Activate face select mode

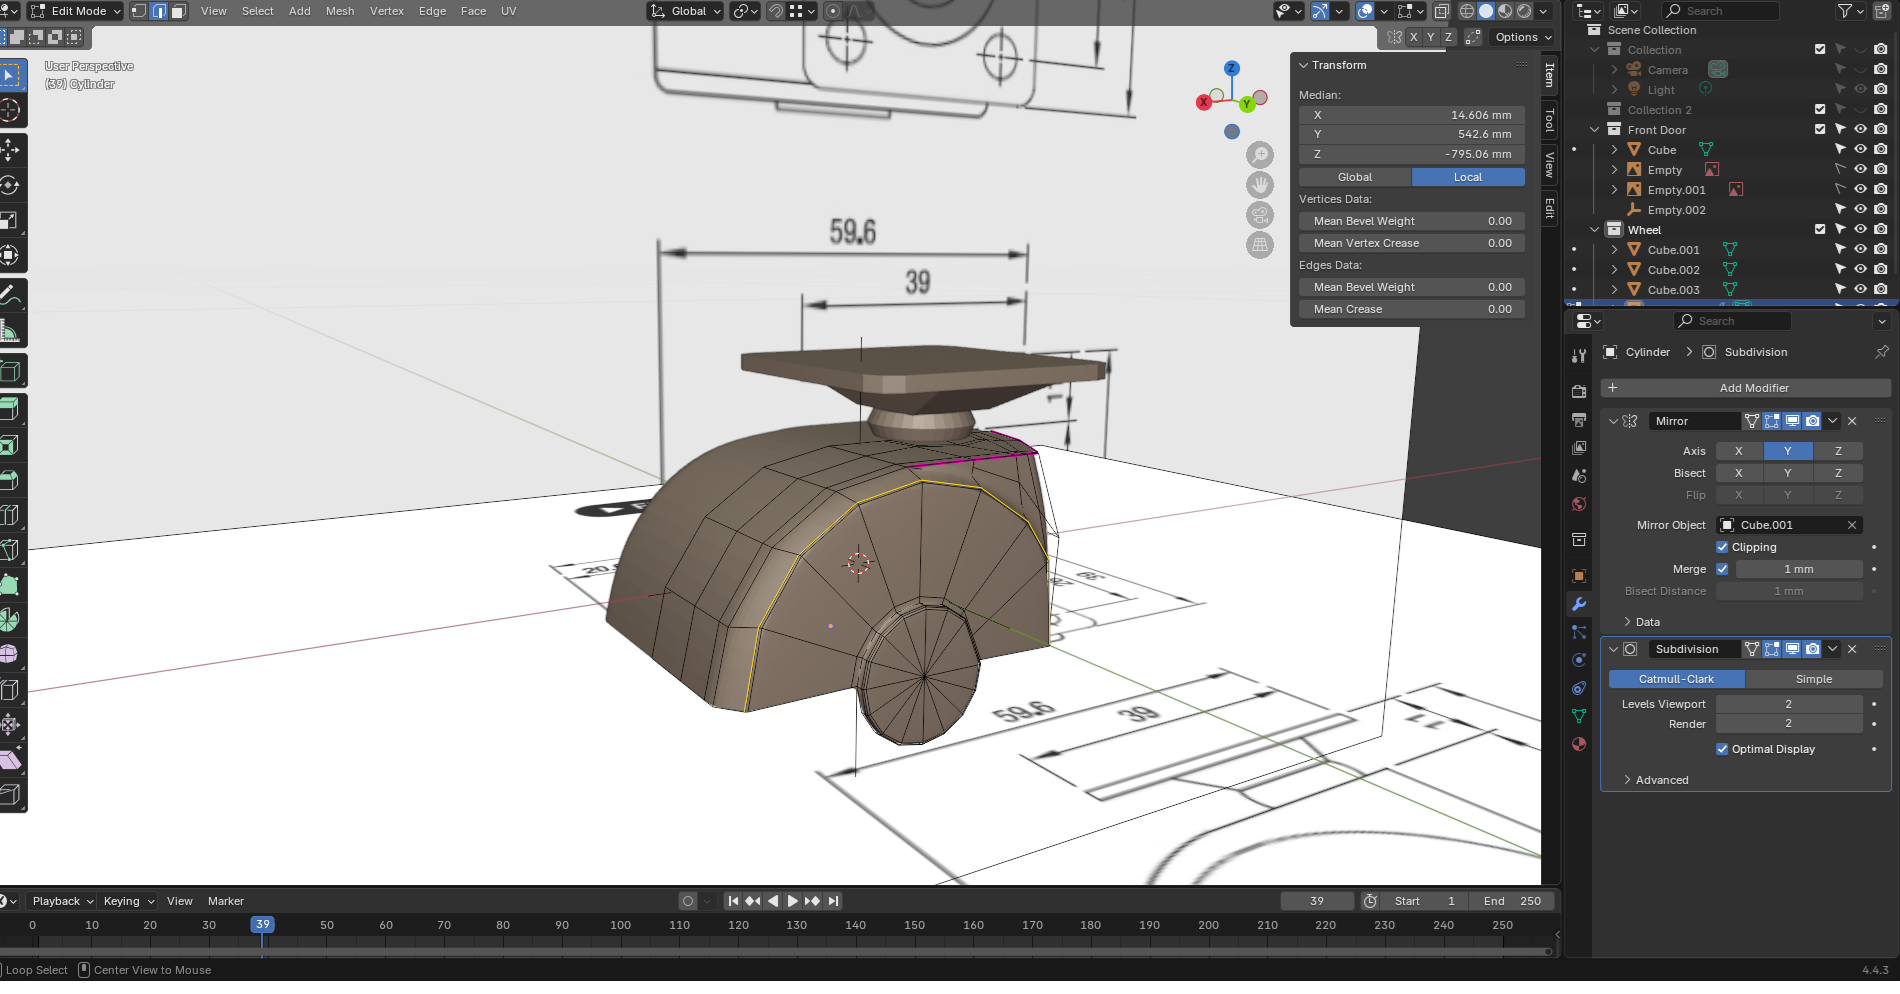click(x=178, y=11)
